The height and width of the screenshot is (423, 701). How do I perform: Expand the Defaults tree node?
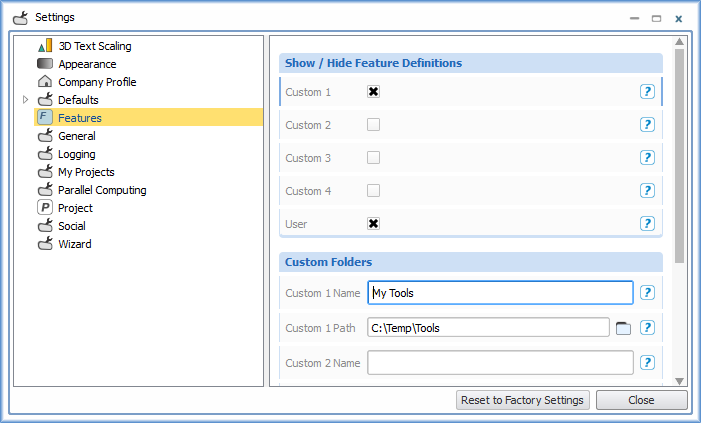(x=25, y=99)
